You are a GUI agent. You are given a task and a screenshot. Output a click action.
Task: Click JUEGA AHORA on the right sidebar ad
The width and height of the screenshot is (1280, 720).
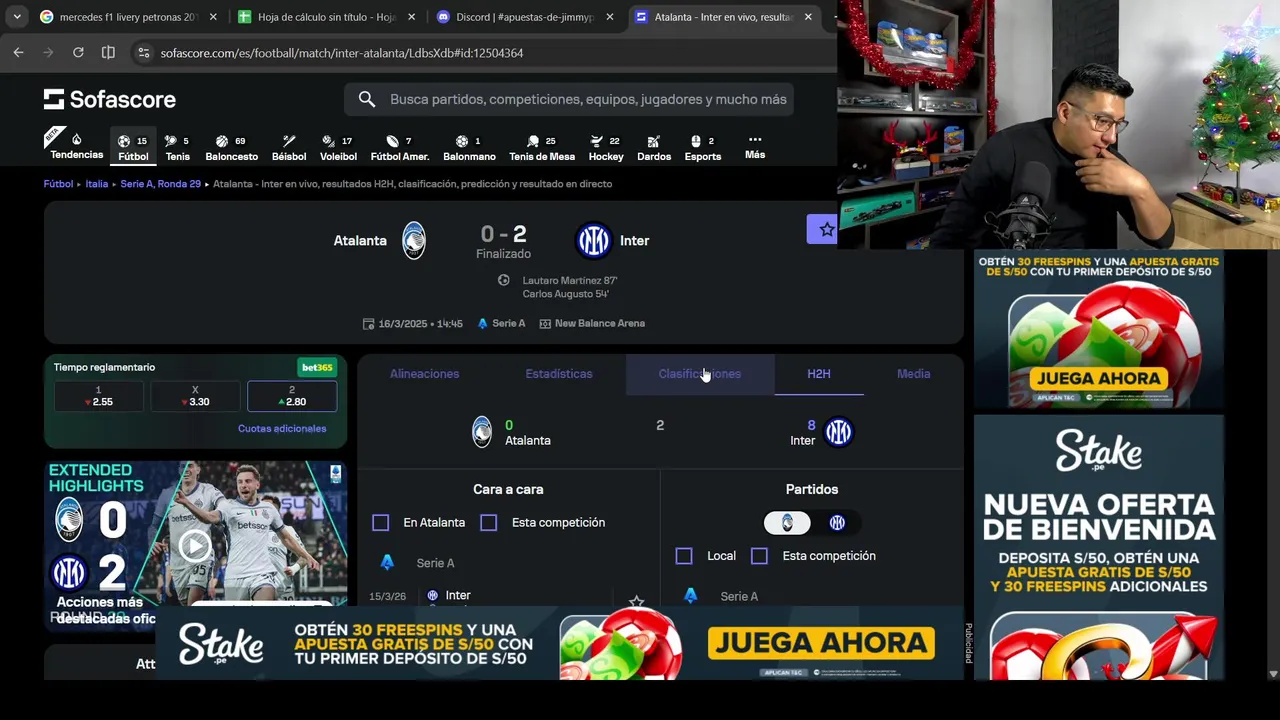click(1099, 378)
